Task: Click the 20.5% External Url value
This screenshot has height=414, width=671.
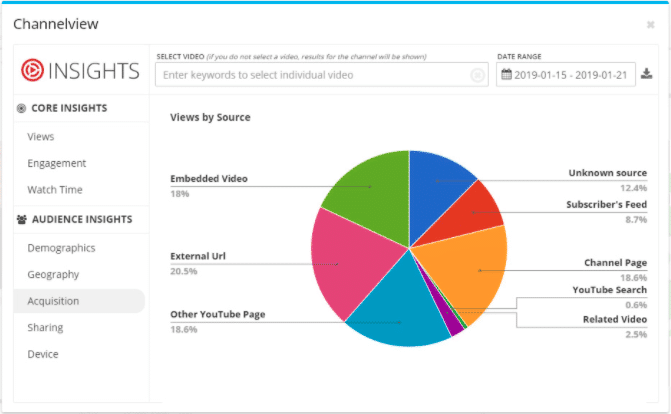Action: pyautogui.click(x=184, y=271)
